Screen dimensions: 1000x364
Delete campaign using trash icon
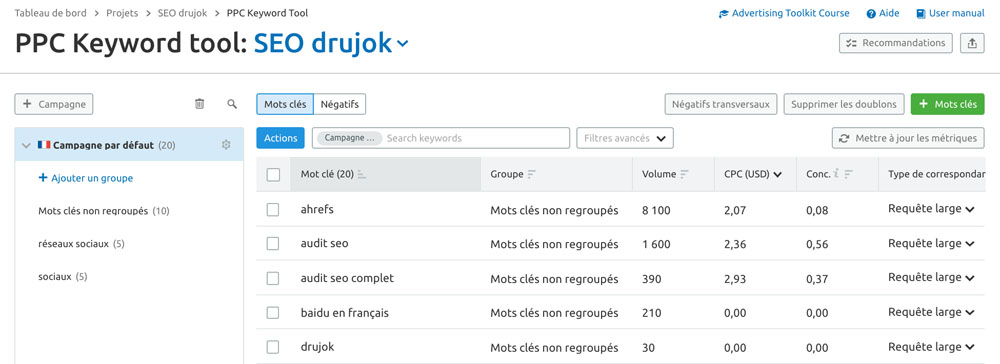(x=200, y=104)
